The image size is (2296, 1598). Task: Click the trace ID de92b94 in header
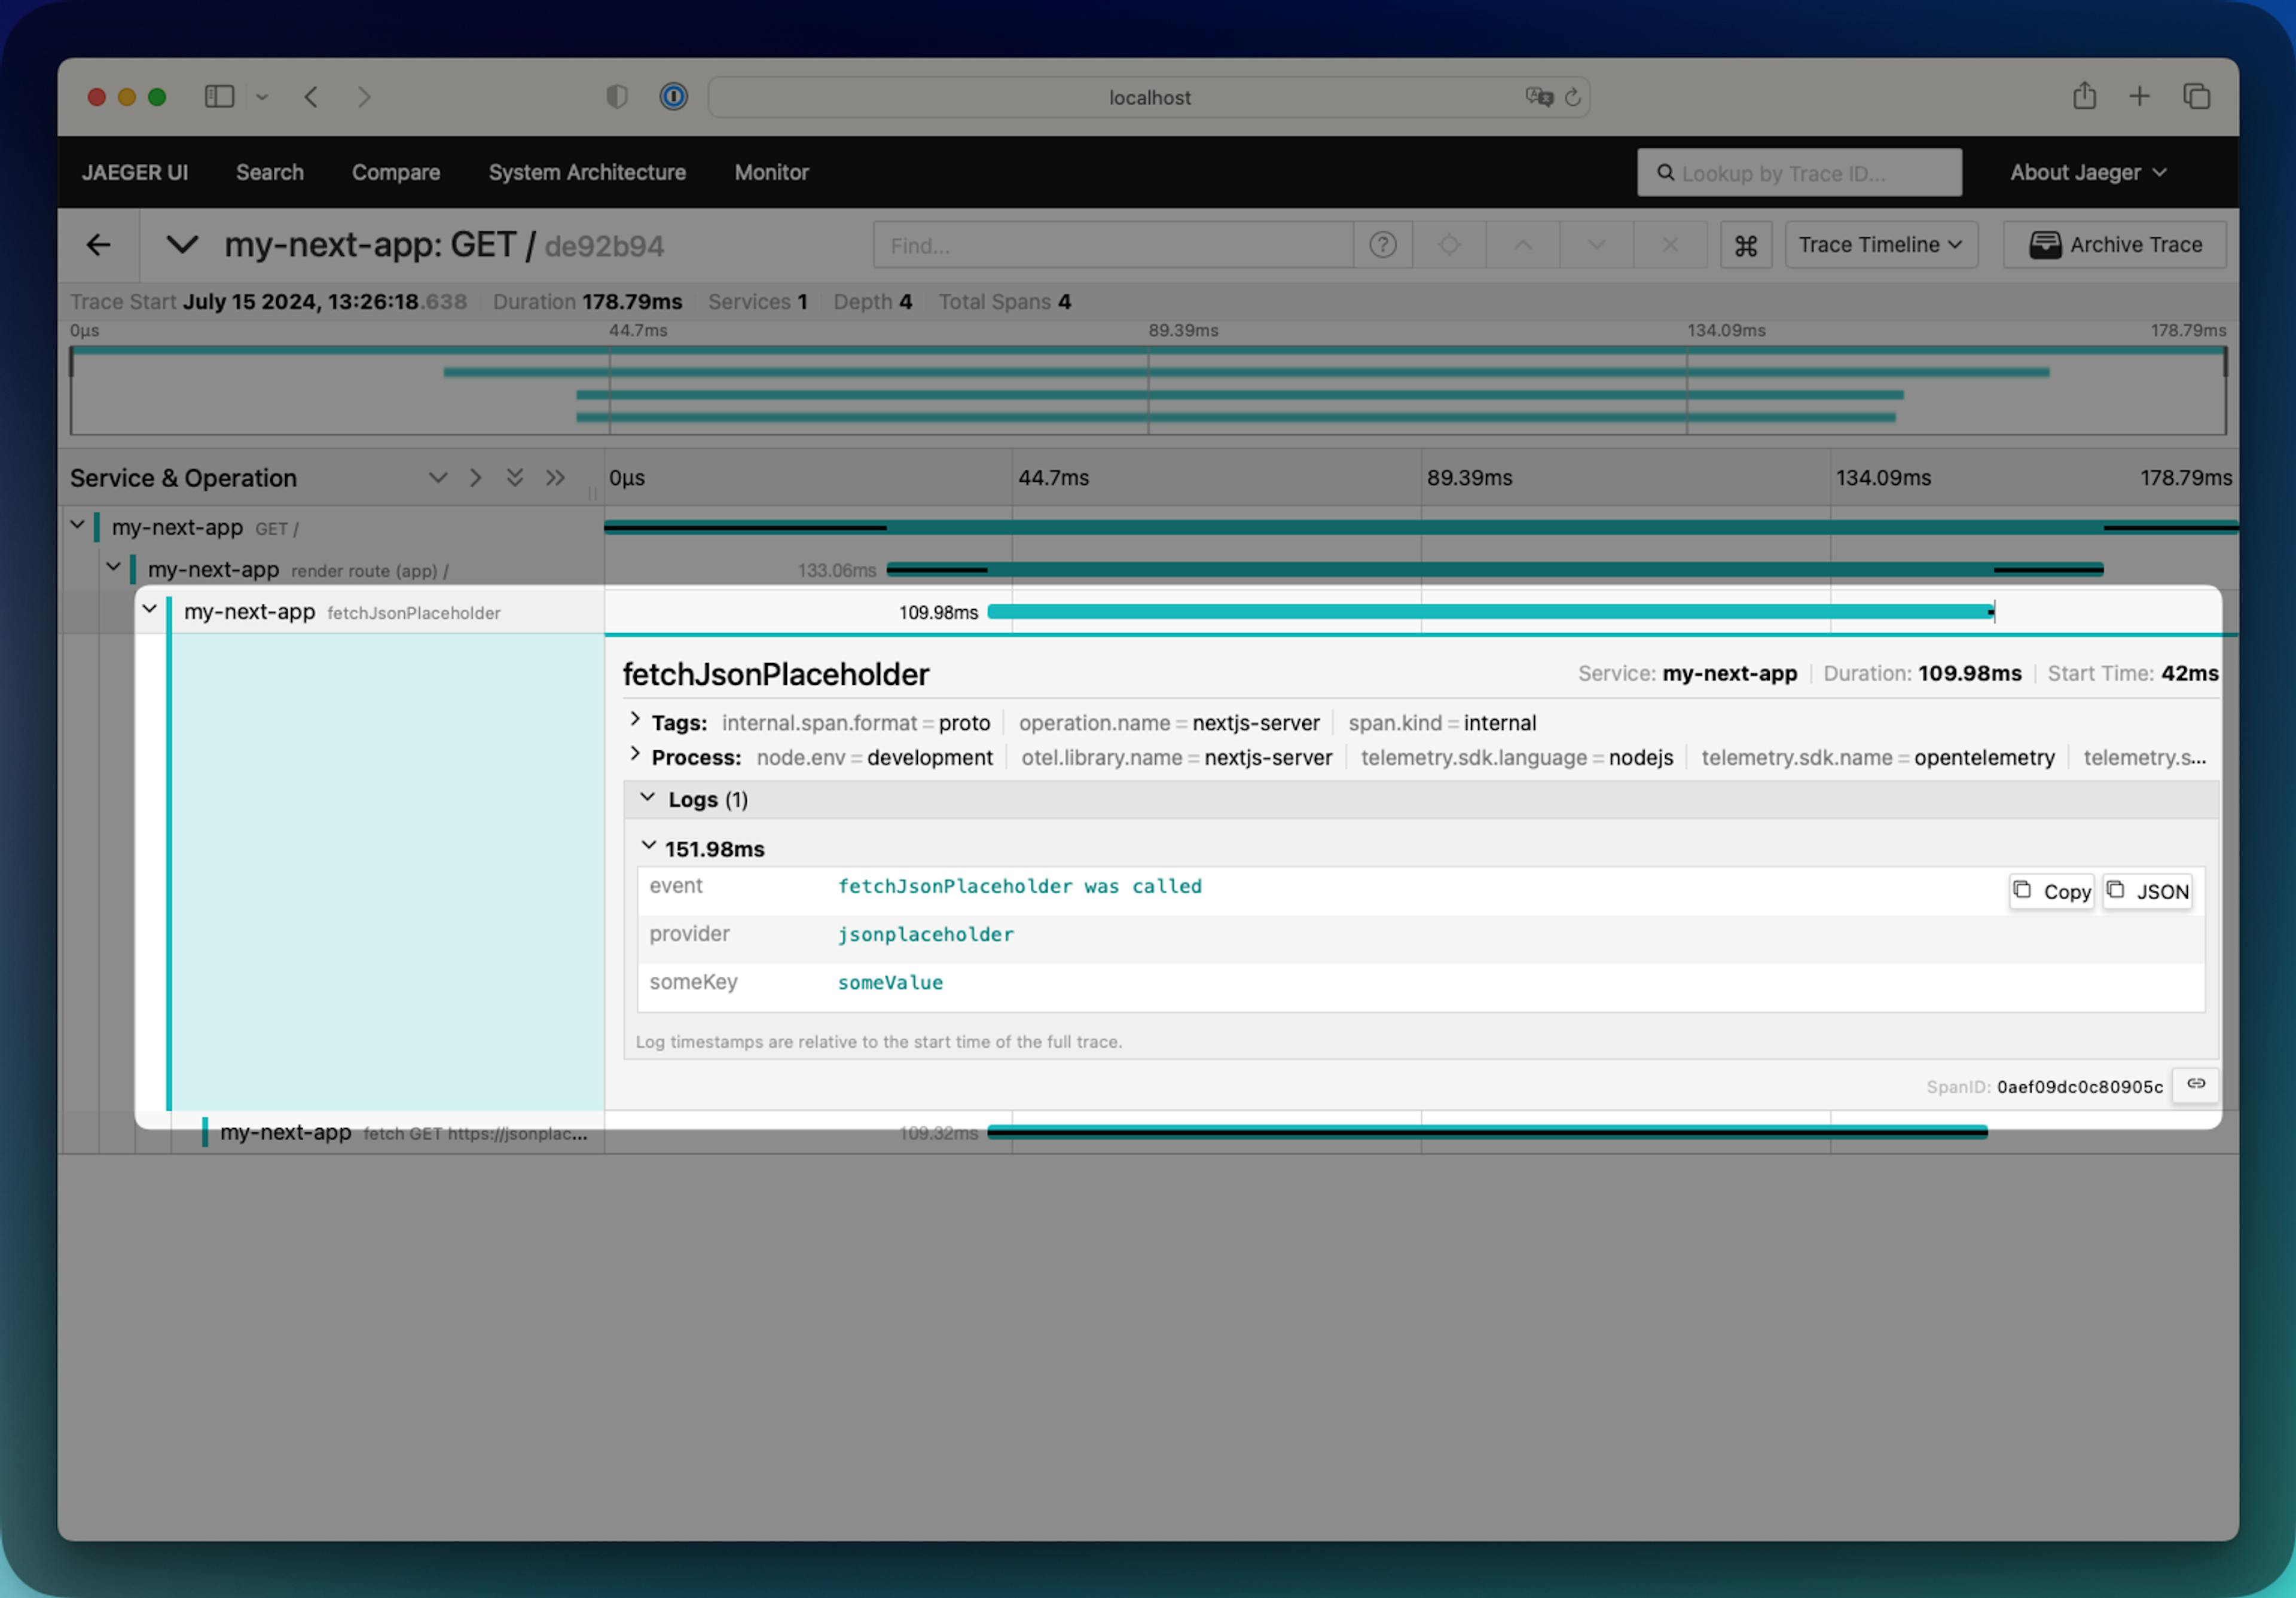[x=604, y=247]
